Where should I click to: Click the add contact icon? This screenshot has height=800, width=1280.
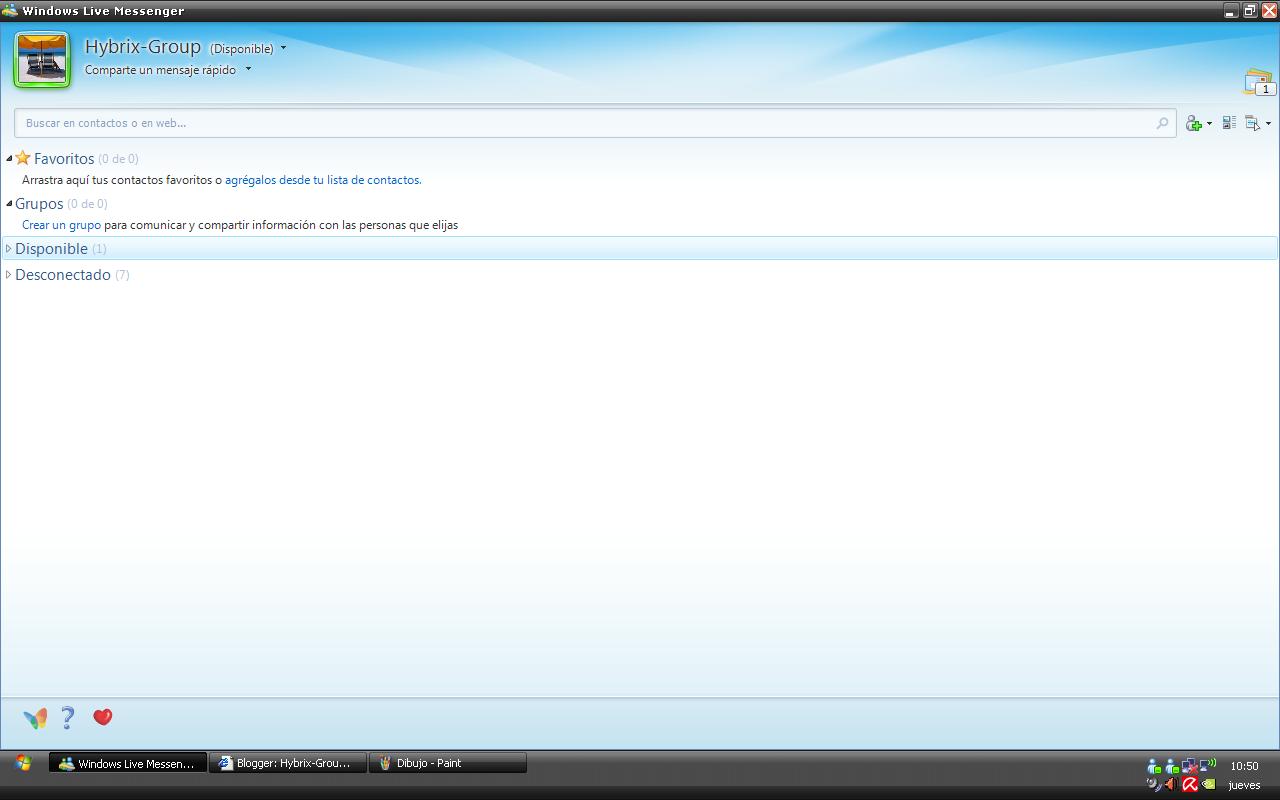point(1194,123)
